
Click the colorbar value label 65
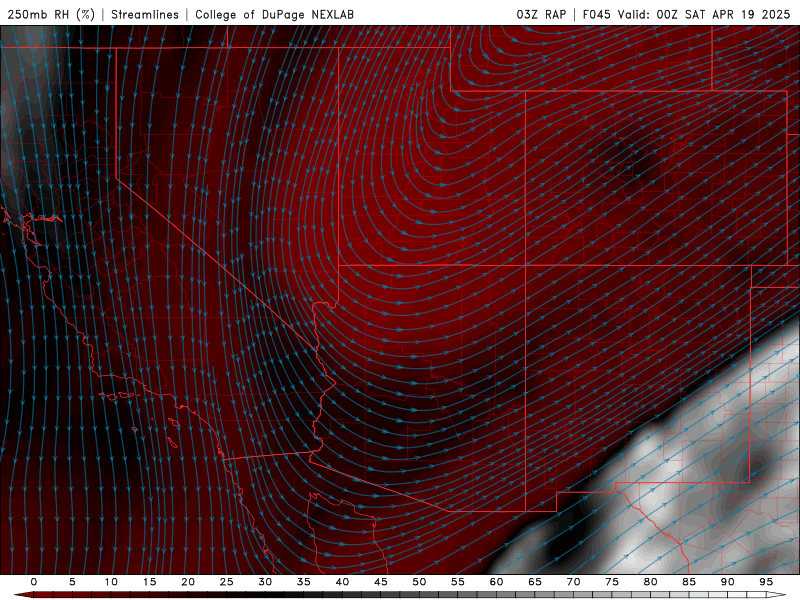pos(535,582)
